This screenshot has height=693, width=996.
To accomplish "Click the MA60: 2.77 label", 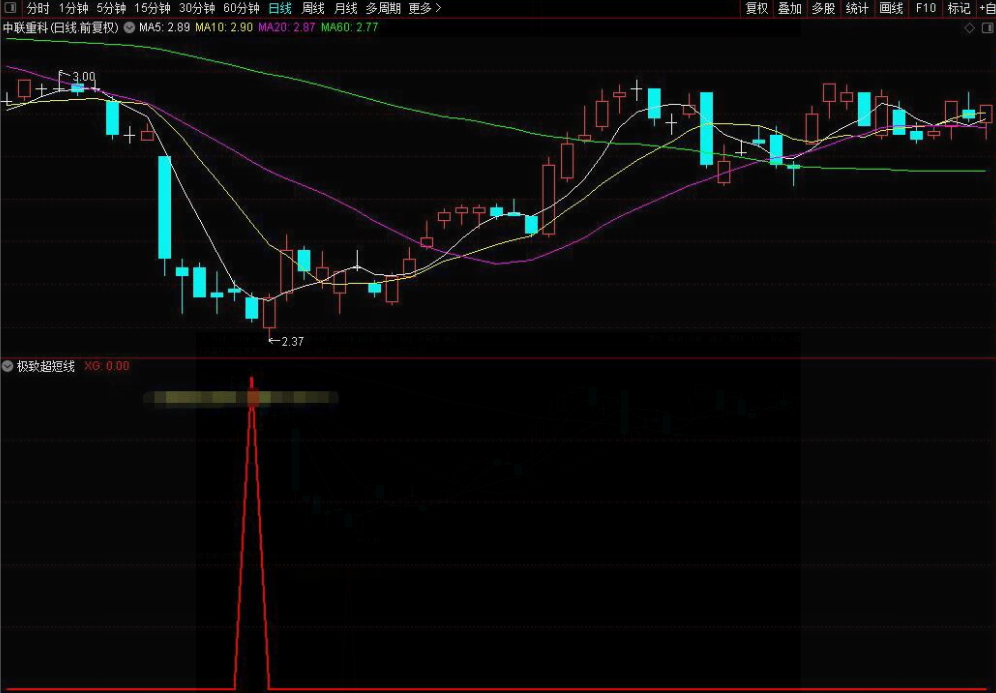I will pos(349,27).
